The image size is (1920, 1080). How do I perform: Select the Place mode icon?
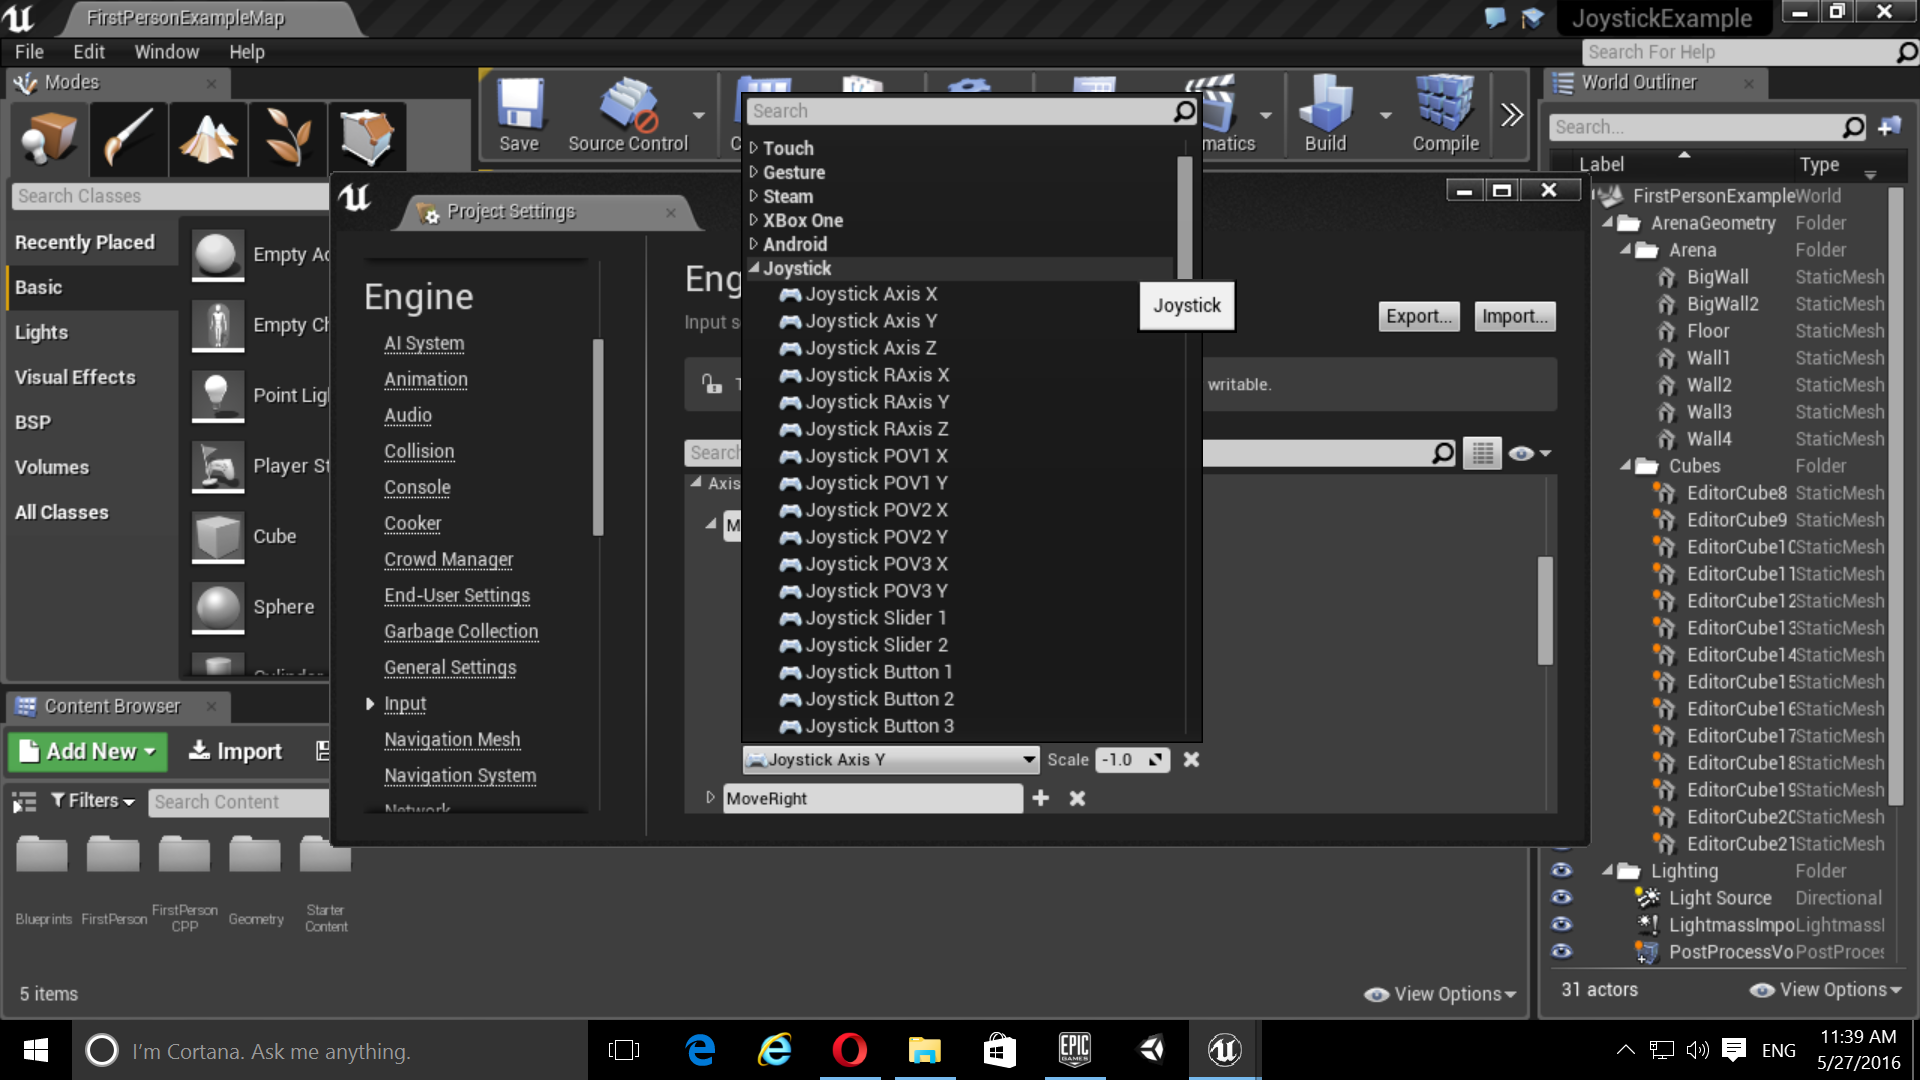(x=48, y=138)
